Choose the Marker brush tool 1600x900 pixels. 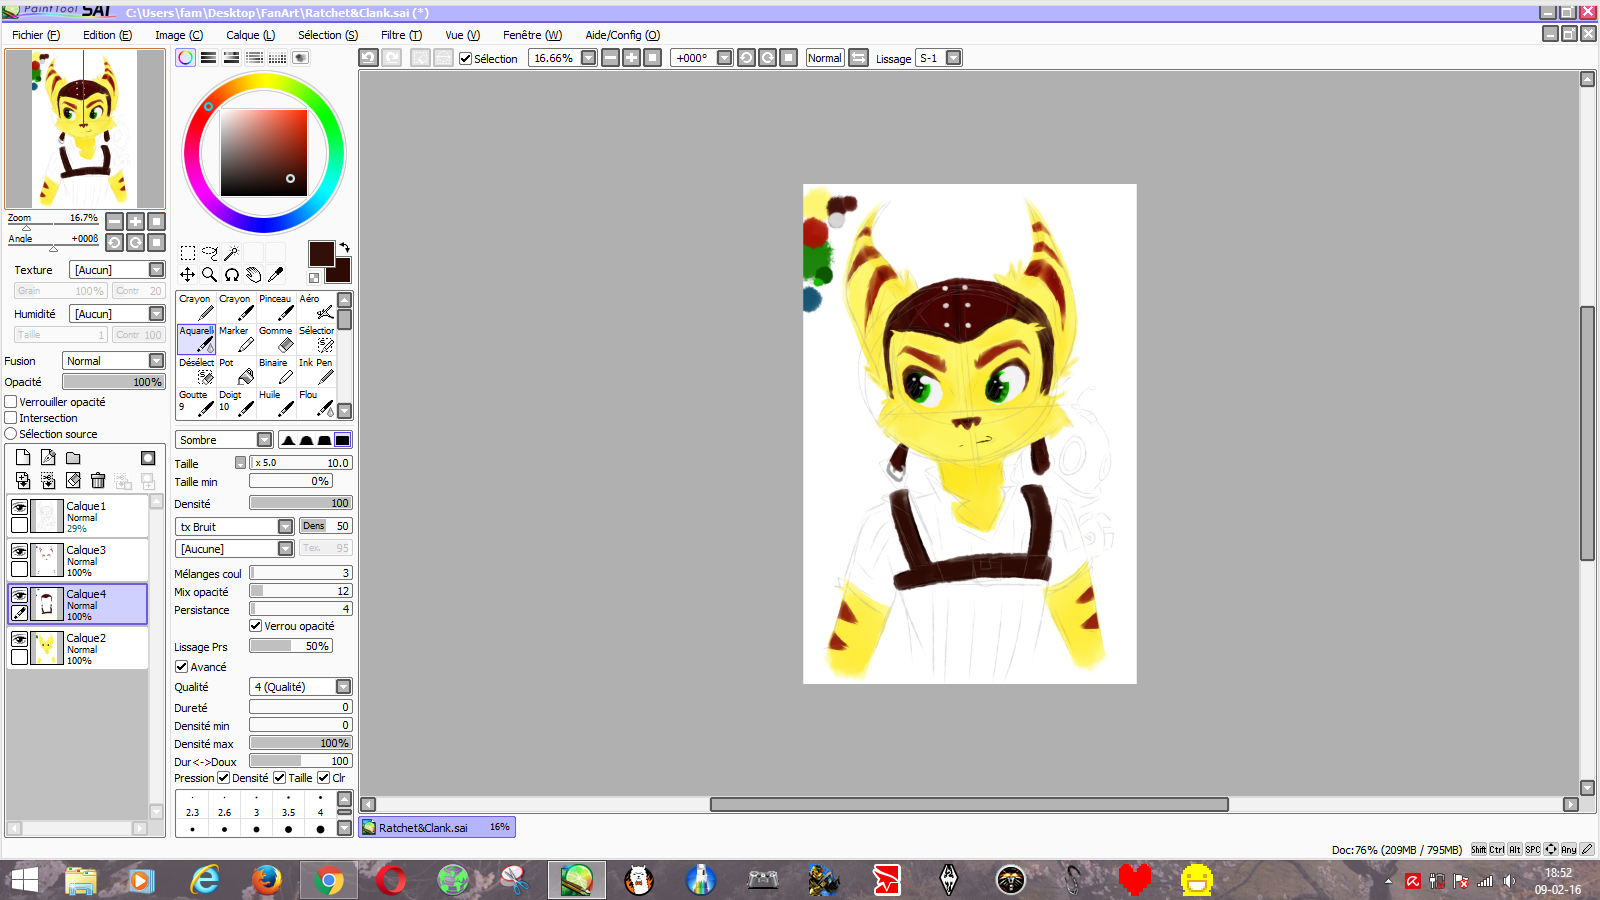tap(236, 339)
